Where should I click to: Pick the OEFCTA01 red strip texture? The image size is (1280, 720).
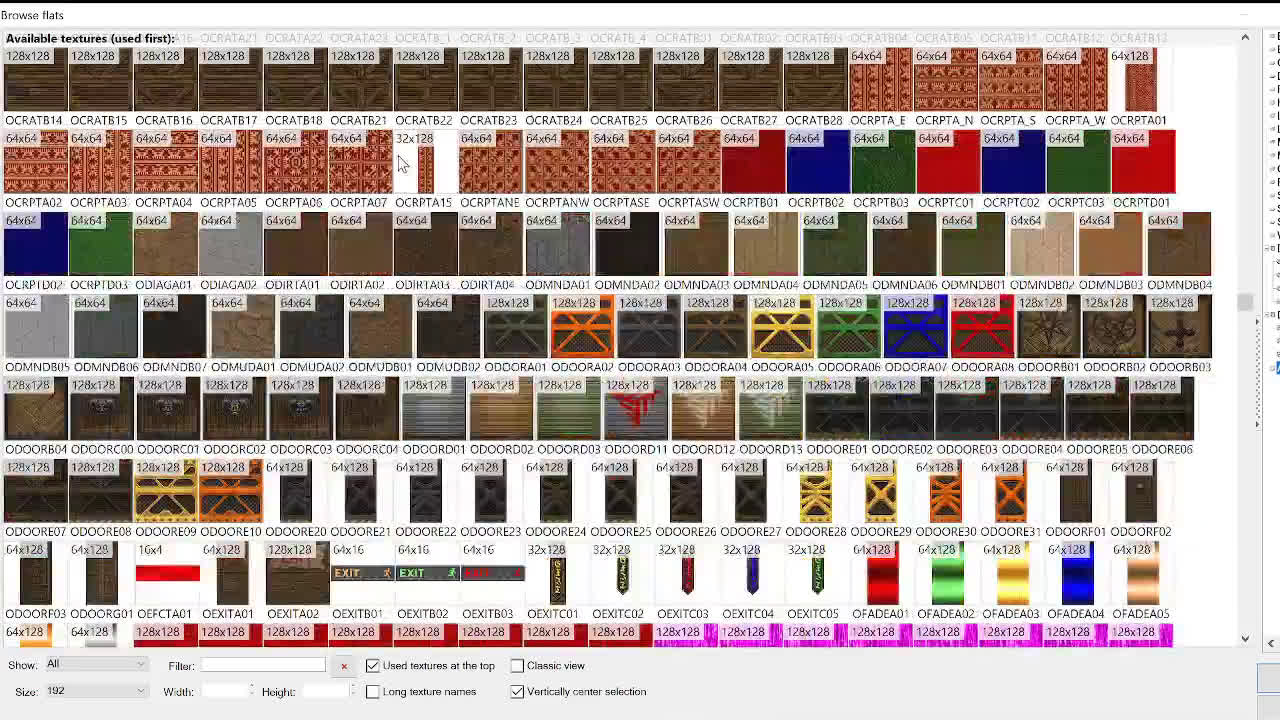pos(167,573)
